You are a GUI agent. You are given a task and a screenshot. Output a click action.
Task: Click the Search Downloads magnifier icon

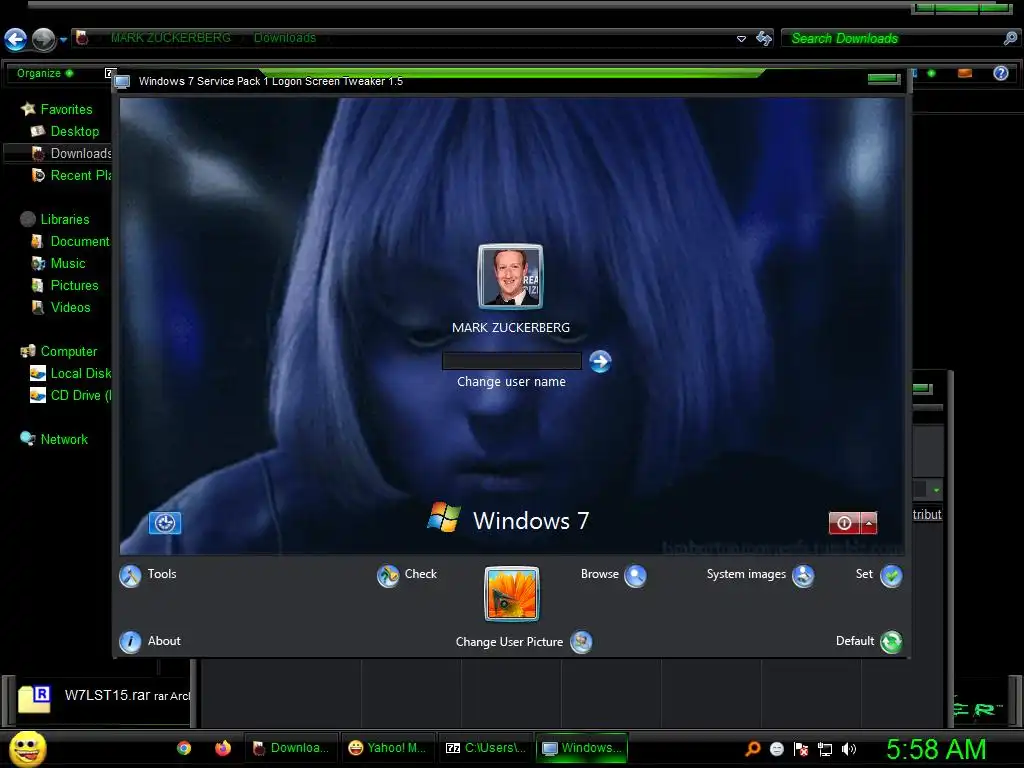1010,39
